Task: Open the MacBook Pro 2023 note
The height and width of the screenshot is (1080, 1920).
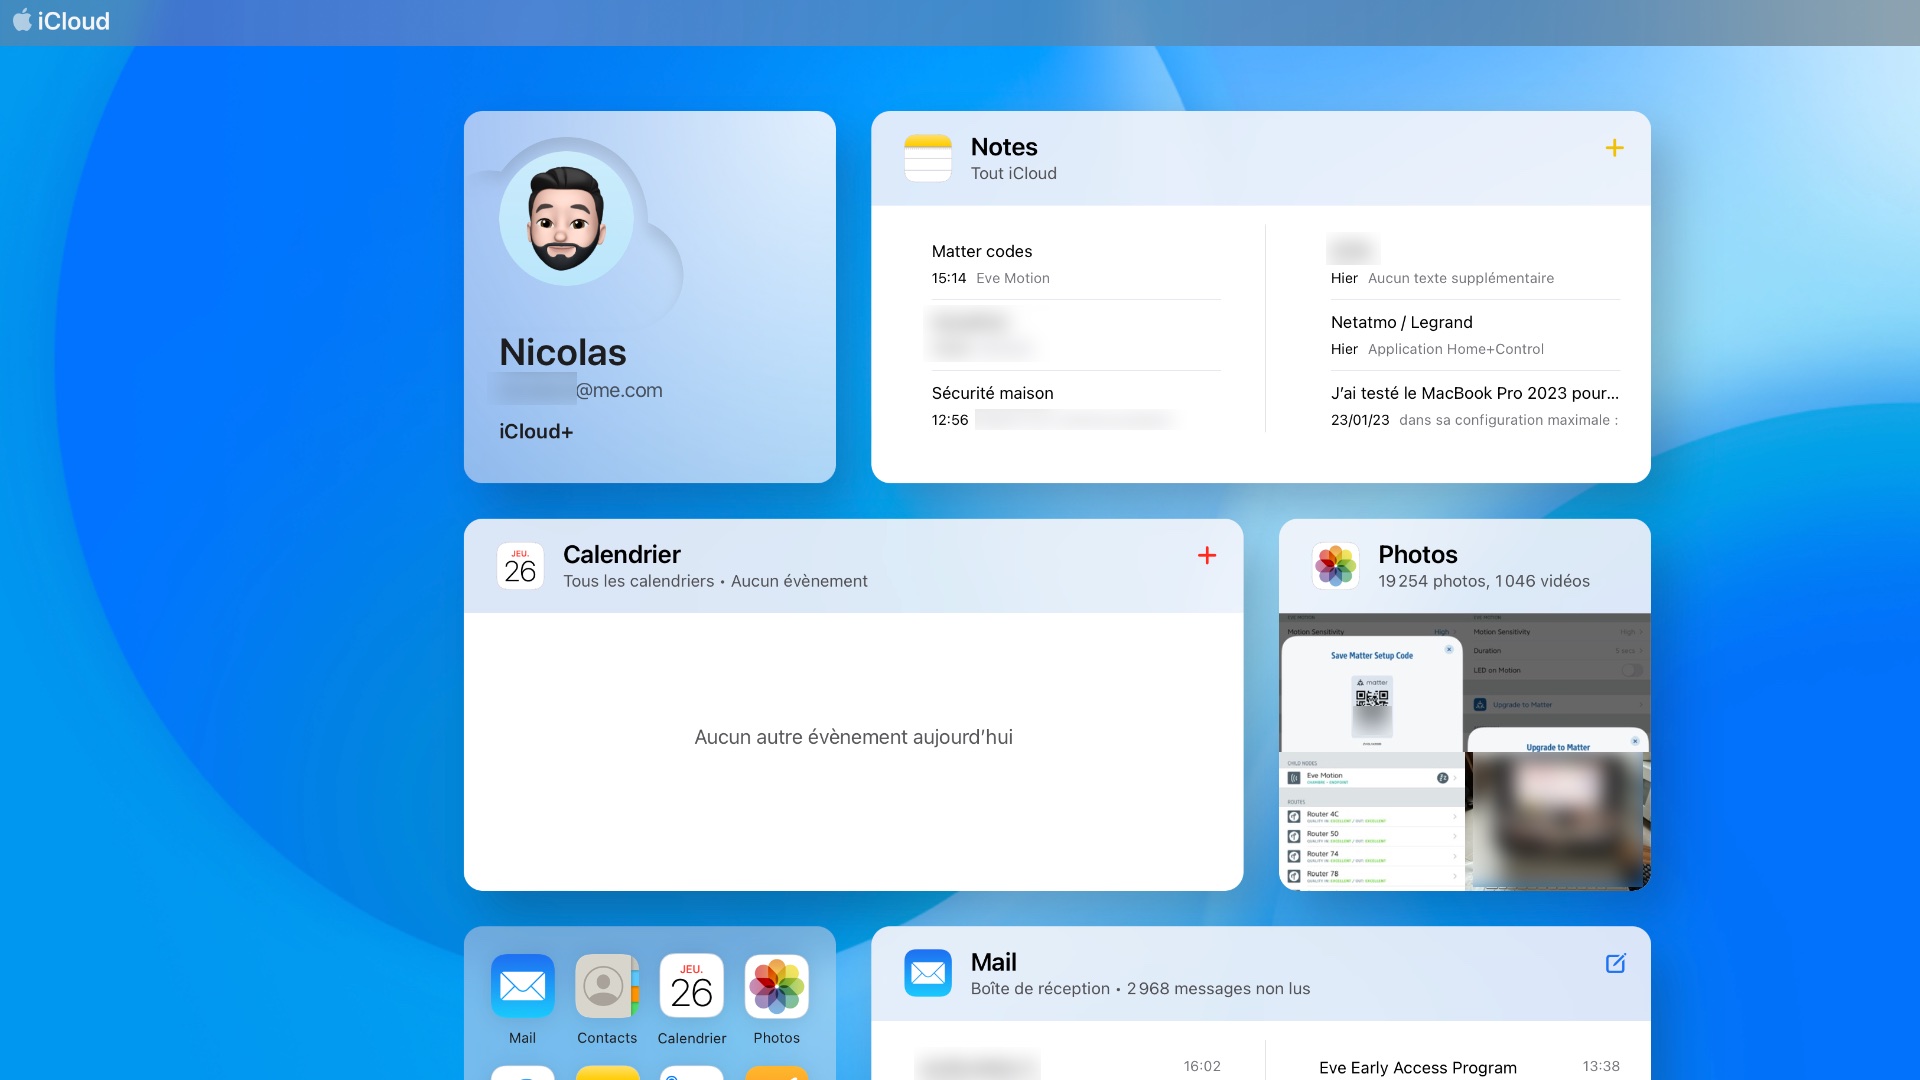Action: [1475, 406]
